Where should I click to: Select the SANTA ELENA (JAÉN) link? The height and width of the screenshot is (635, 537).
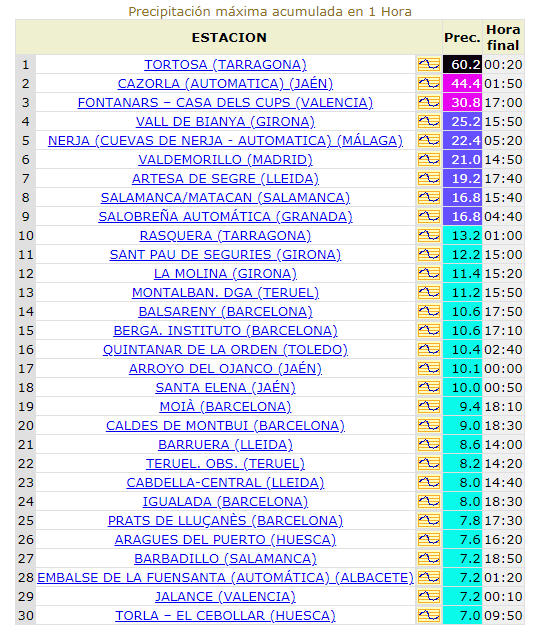(225, 388)
